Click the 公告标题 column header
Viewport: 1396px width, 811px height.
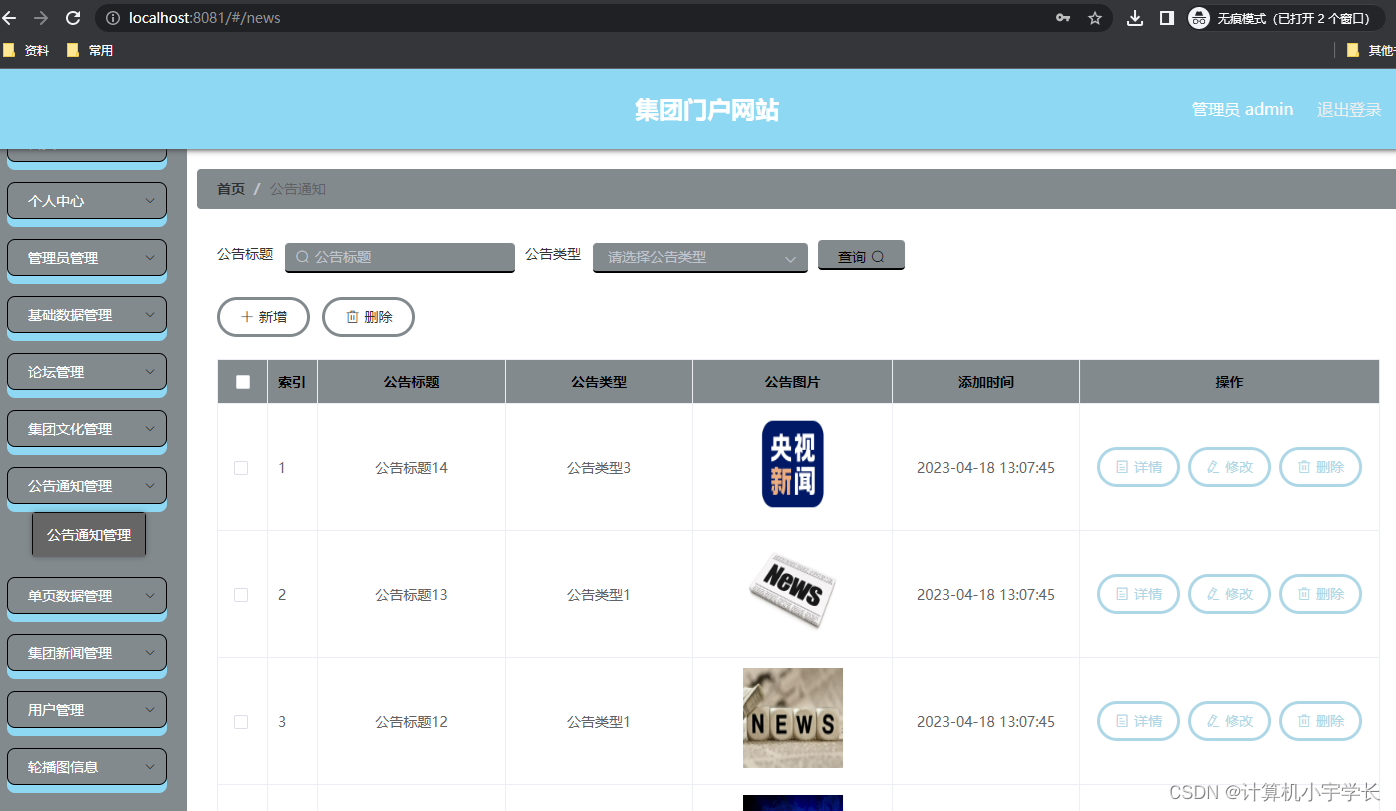[x=411, y=382]
